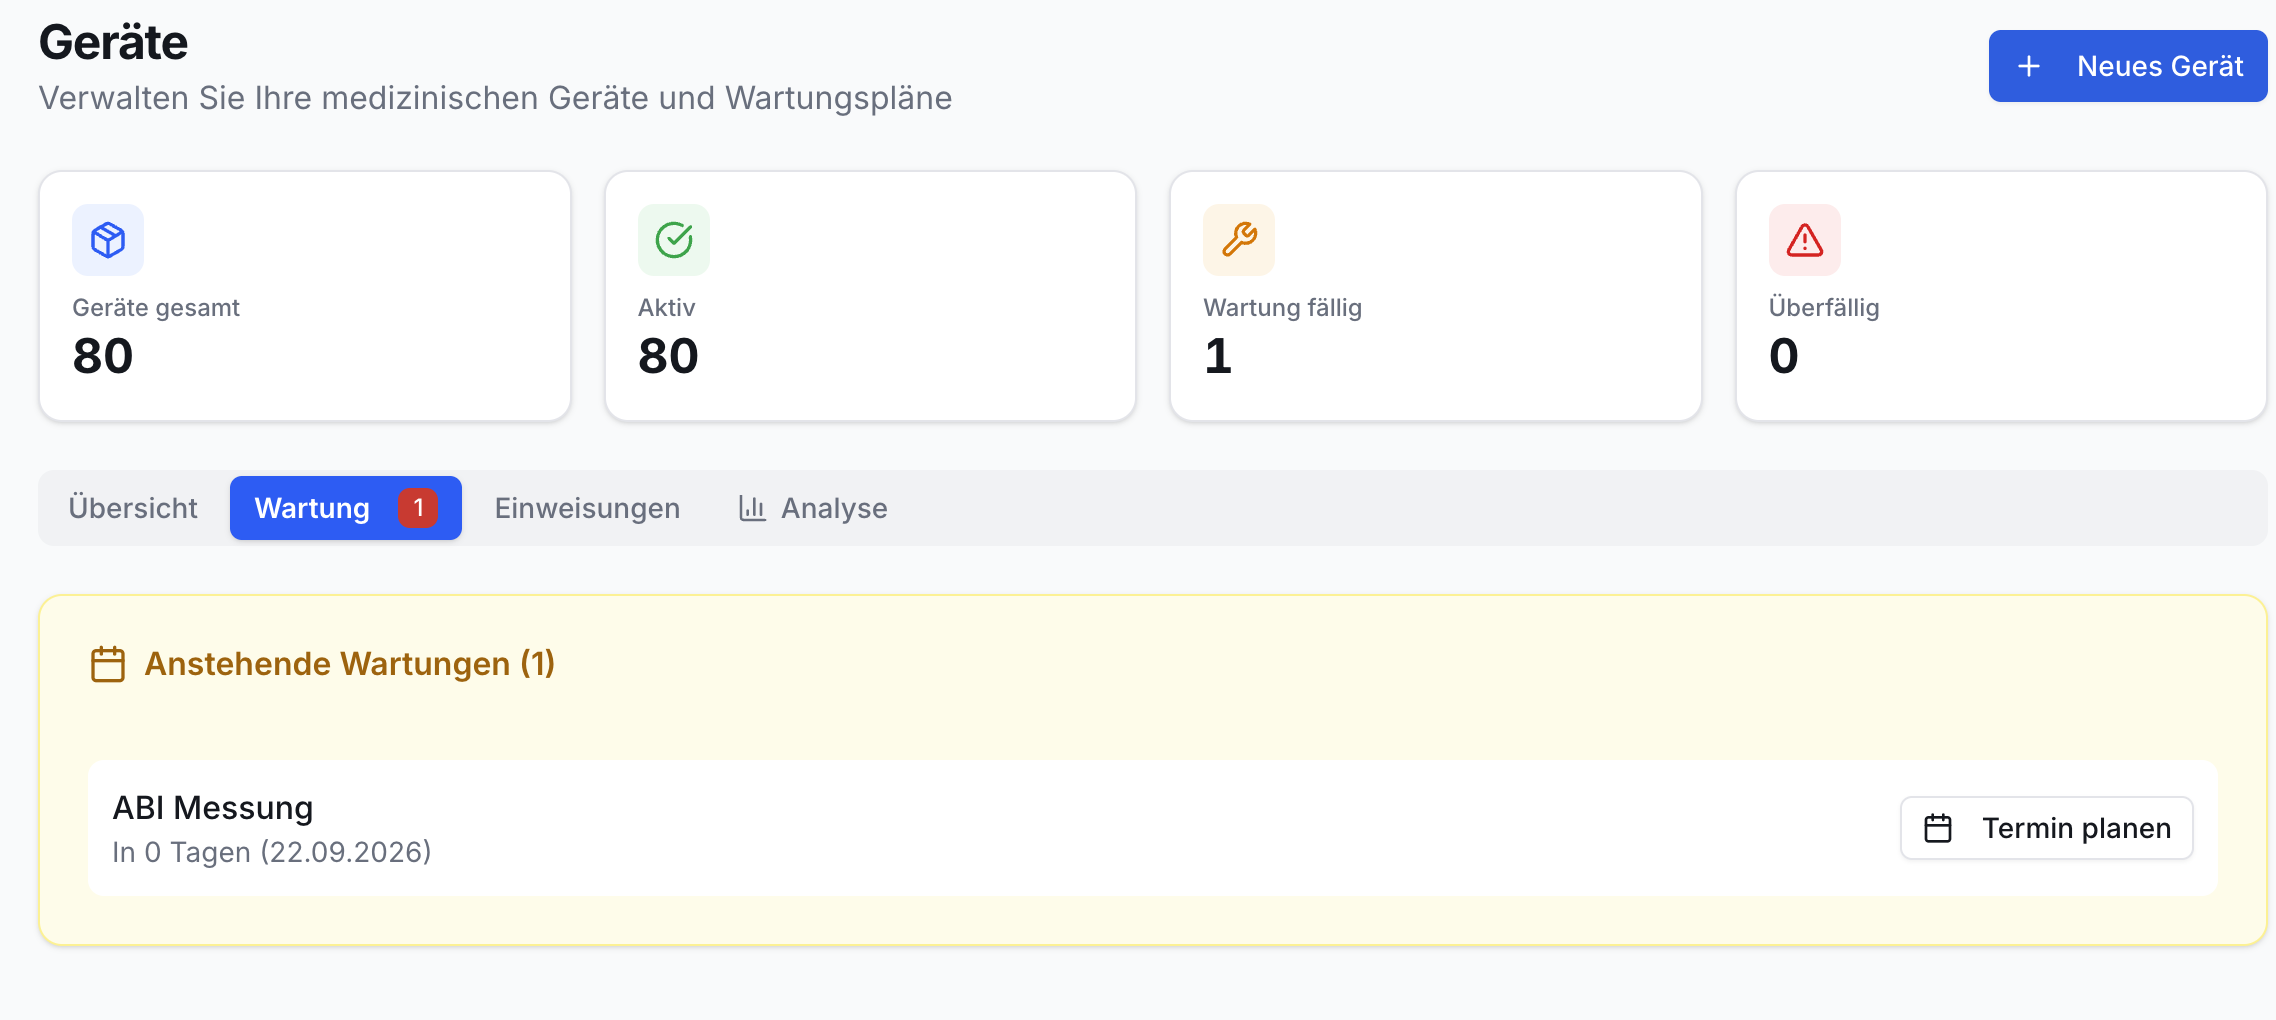This screenshot has height=1020, width=2276.
Task: Click the Geräte page title
Action: click(113, 43)
